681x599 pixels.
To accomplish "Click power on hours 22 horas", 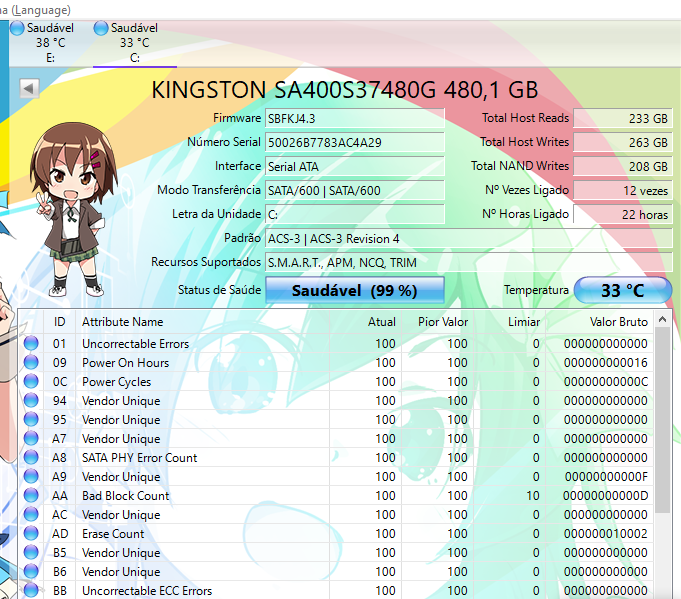I will 622,214.
